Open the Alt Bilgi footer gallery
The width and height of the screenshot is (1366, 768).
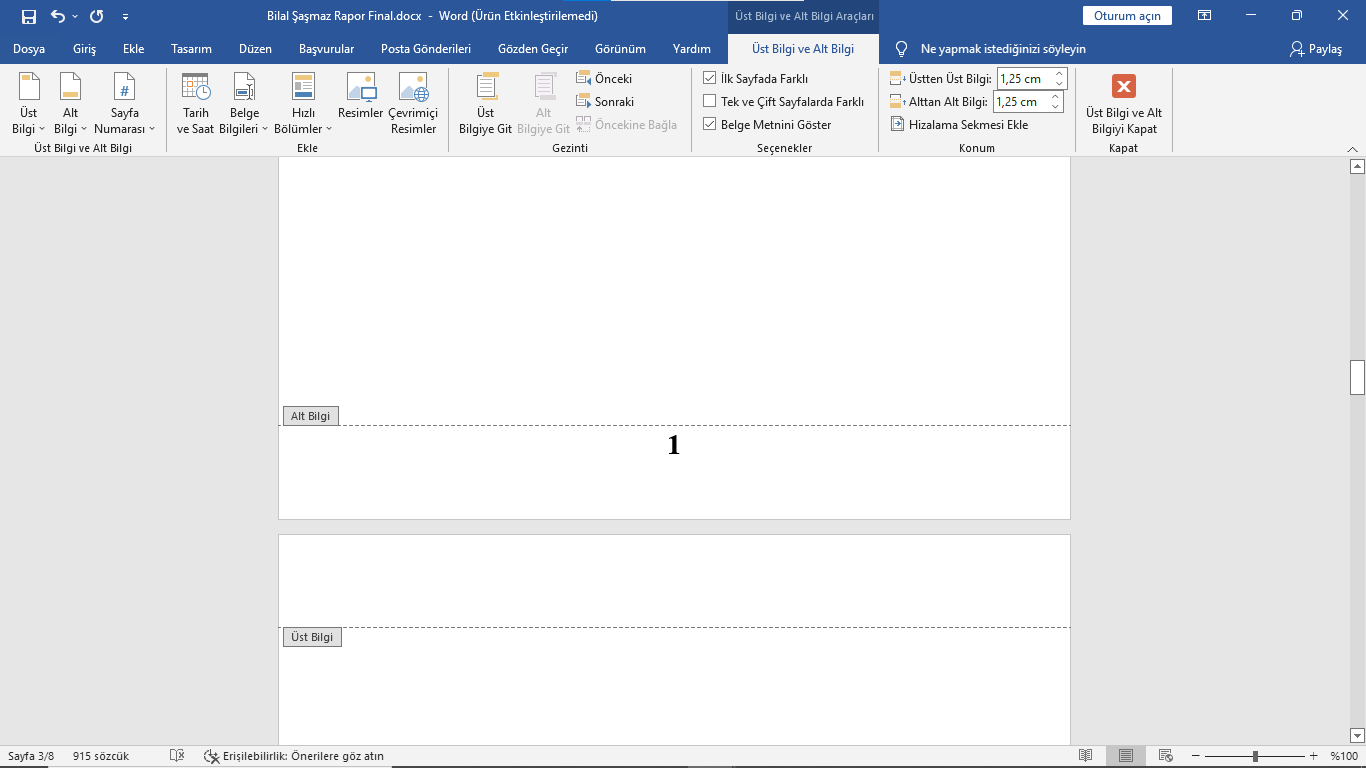click(x=70, y=104)
